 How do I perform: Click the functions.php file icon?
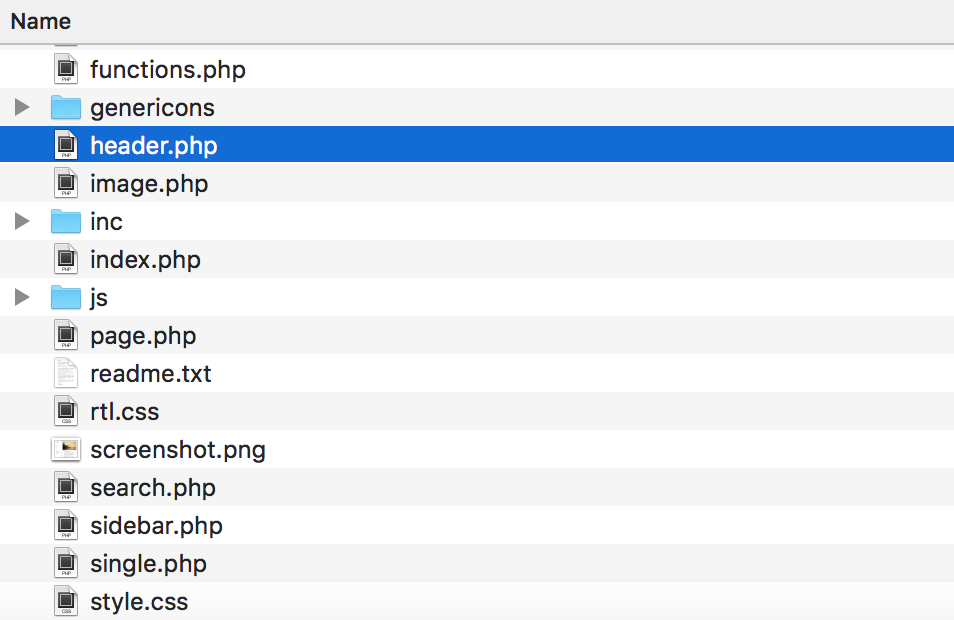pos(66,69)
